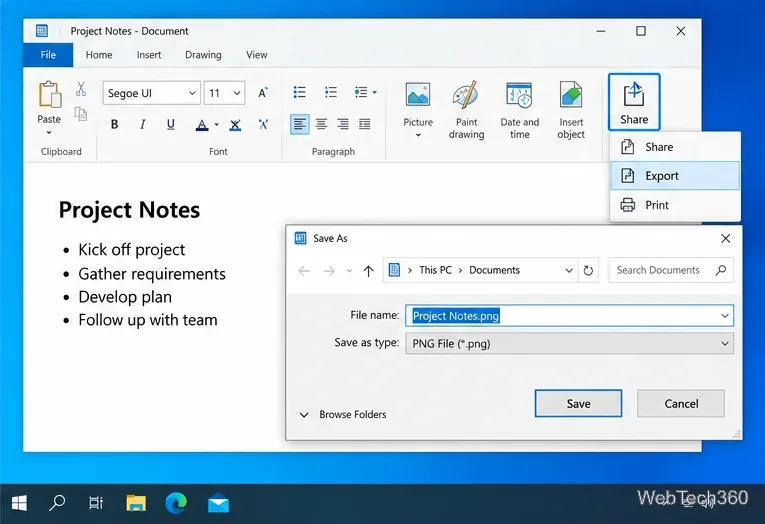Click the Search Documents field

pos(670,270)
